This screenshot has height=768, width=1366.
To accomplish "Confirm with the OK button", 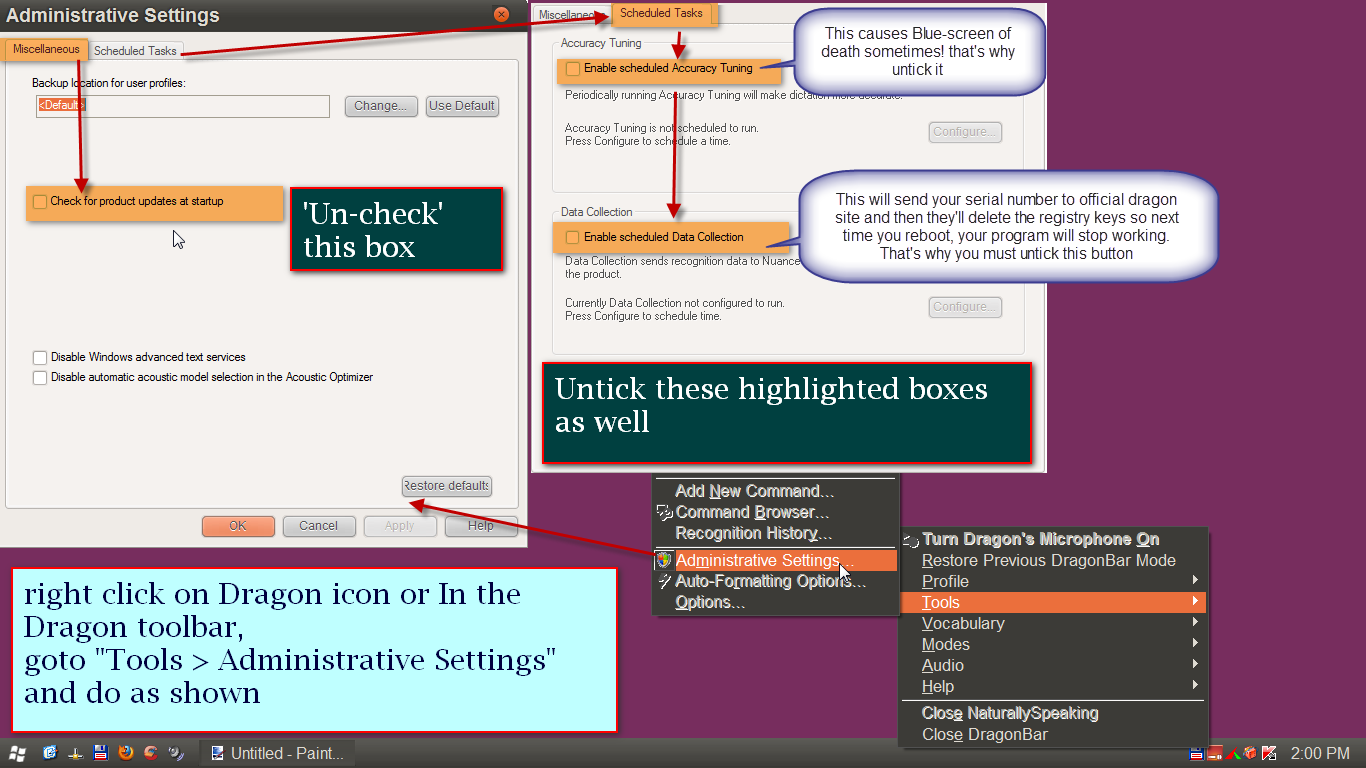I will click(238, 525).
